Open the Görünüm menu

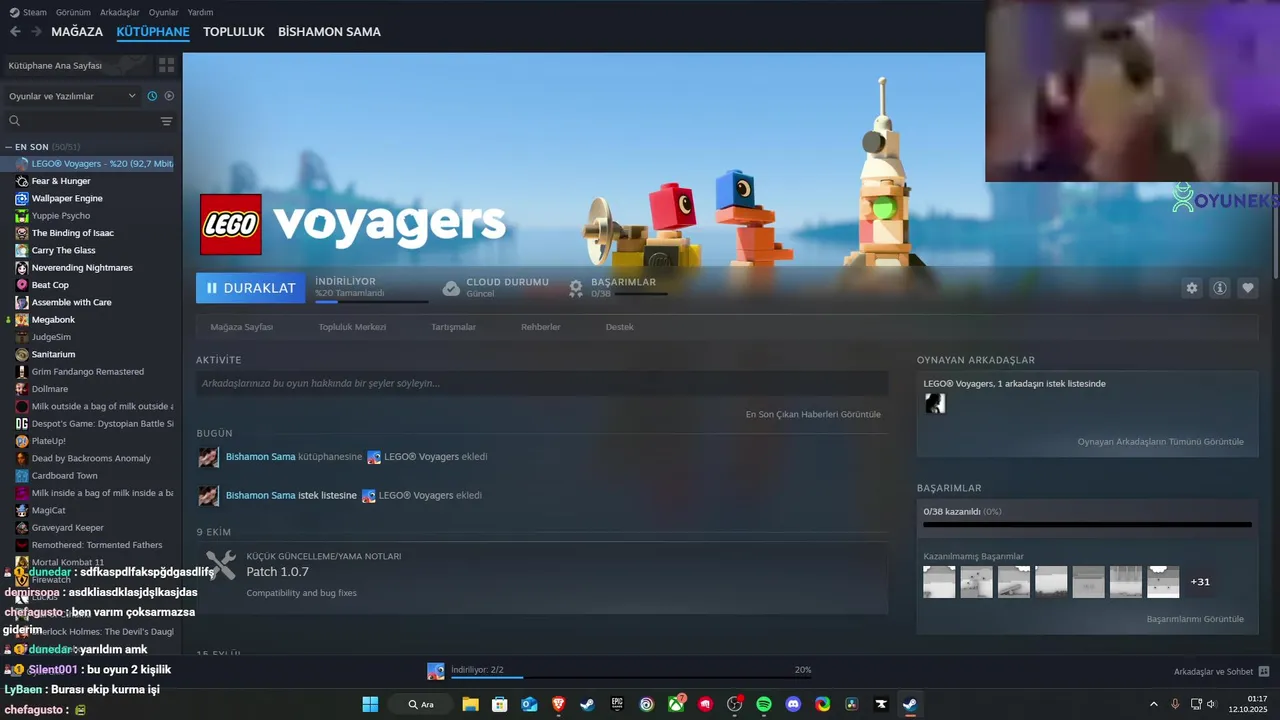pos(73,13)
